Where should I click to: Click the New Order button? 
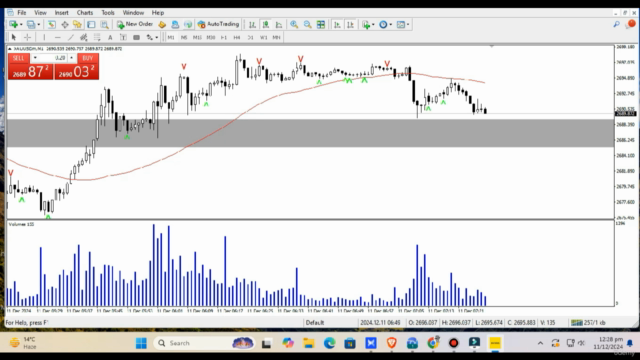click(x=135, y=24)
